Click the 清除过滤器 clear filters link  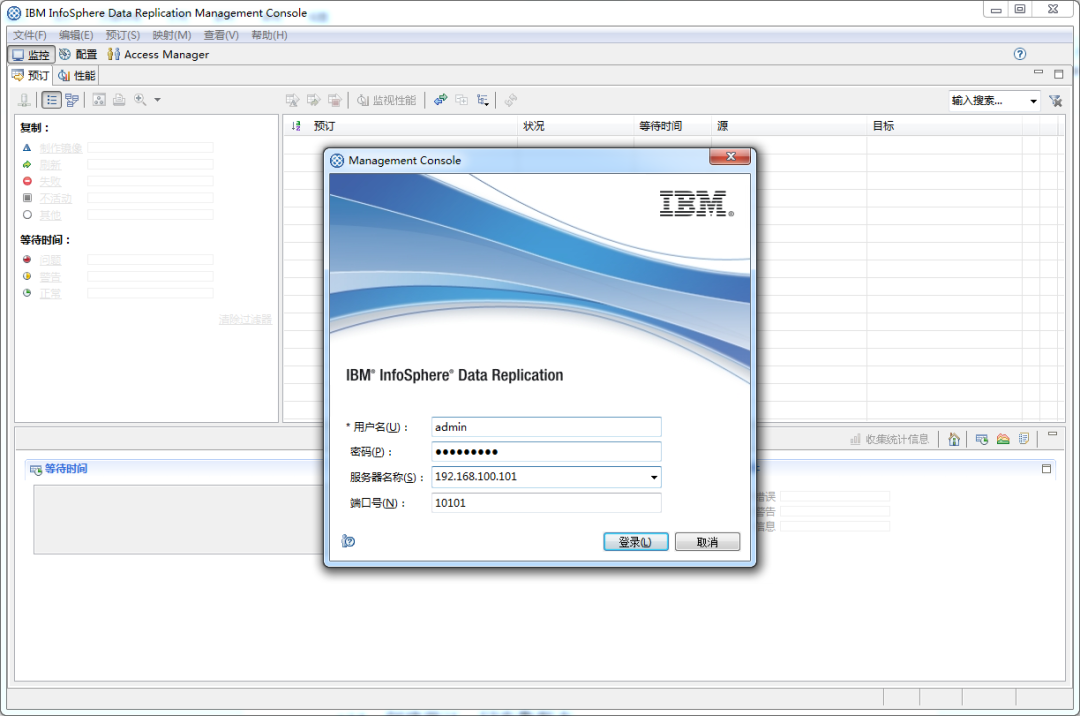245,319
